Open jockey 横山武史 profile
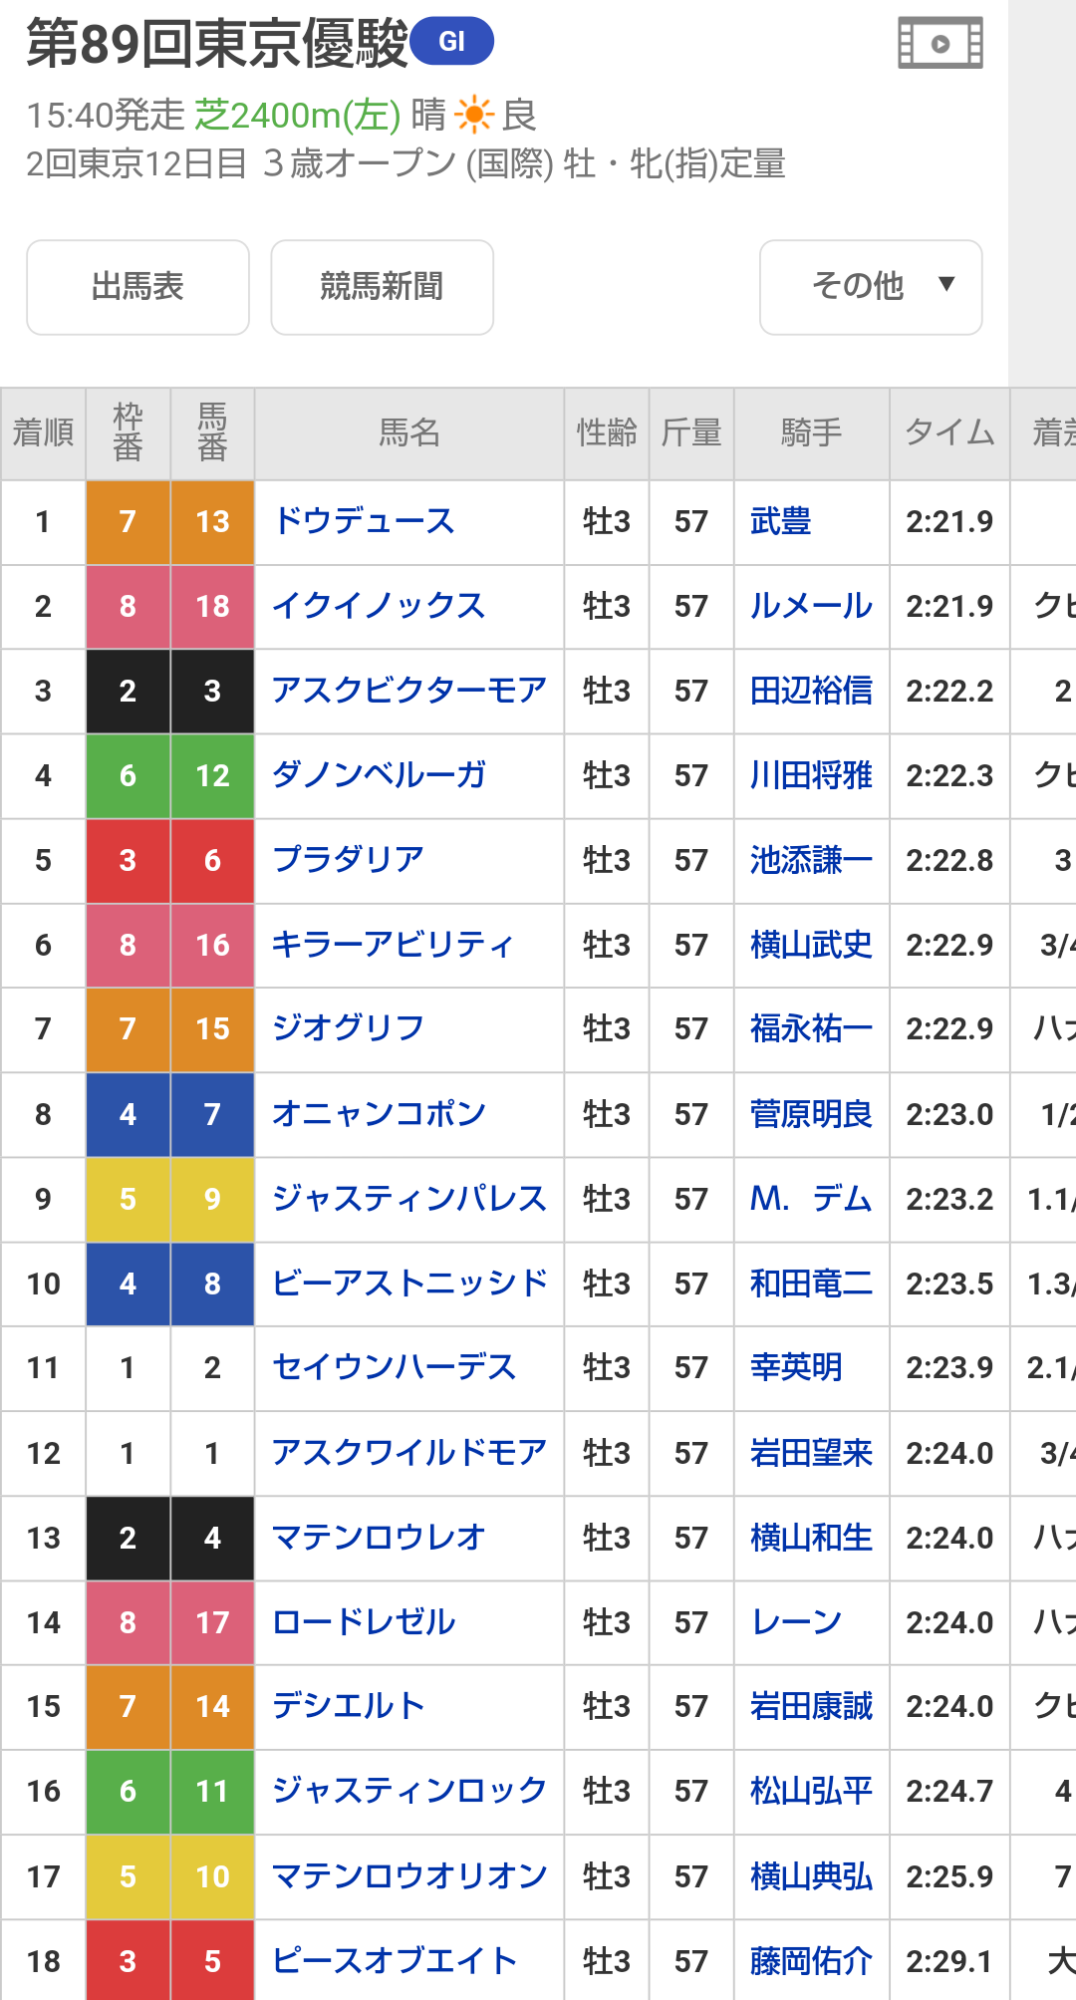 811,944
